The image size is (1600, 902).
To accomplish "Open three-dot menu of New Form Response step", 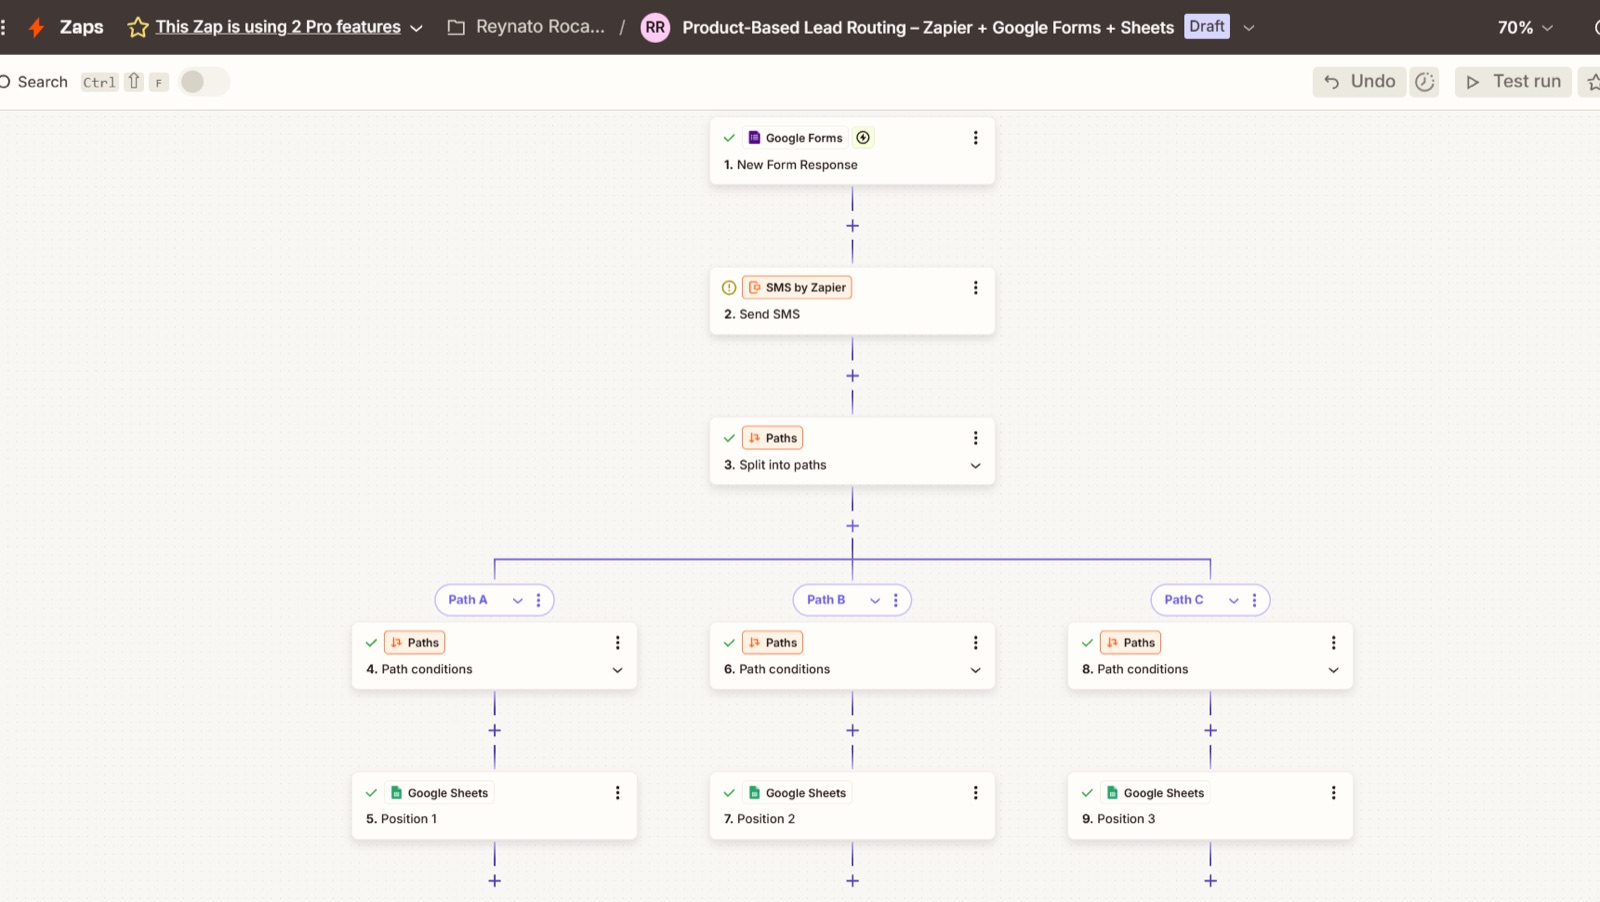I will (975, 138).
